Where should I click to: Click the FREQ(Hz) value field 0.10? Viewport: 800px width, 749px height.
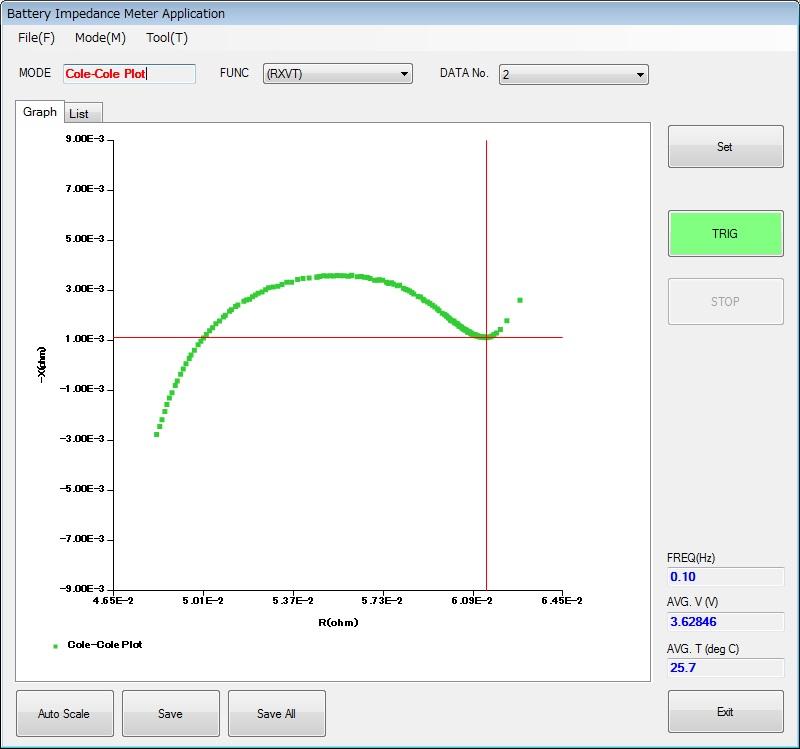(725, 577)
